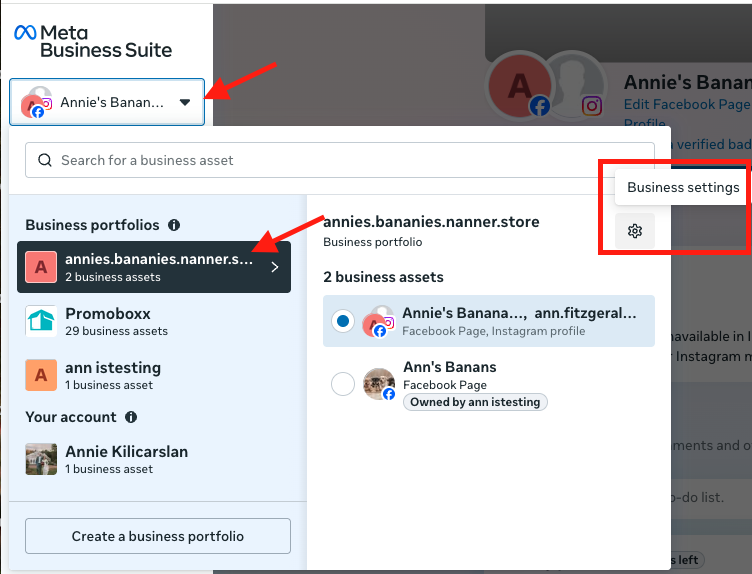Select radio button for Ann's Banans
Viewport: 752px width, 574px height.
tap(343, 384)
